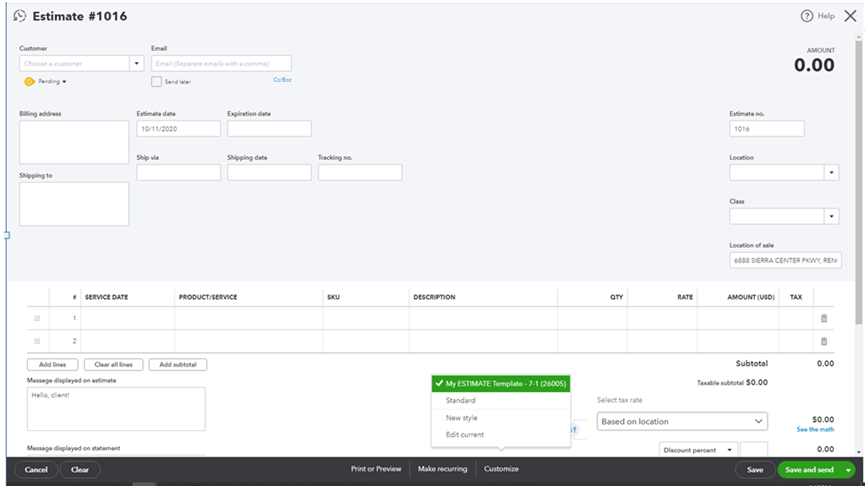Screen dimensions: 868x488
Task: Click the Location of sale field
Action: (786, 260)
